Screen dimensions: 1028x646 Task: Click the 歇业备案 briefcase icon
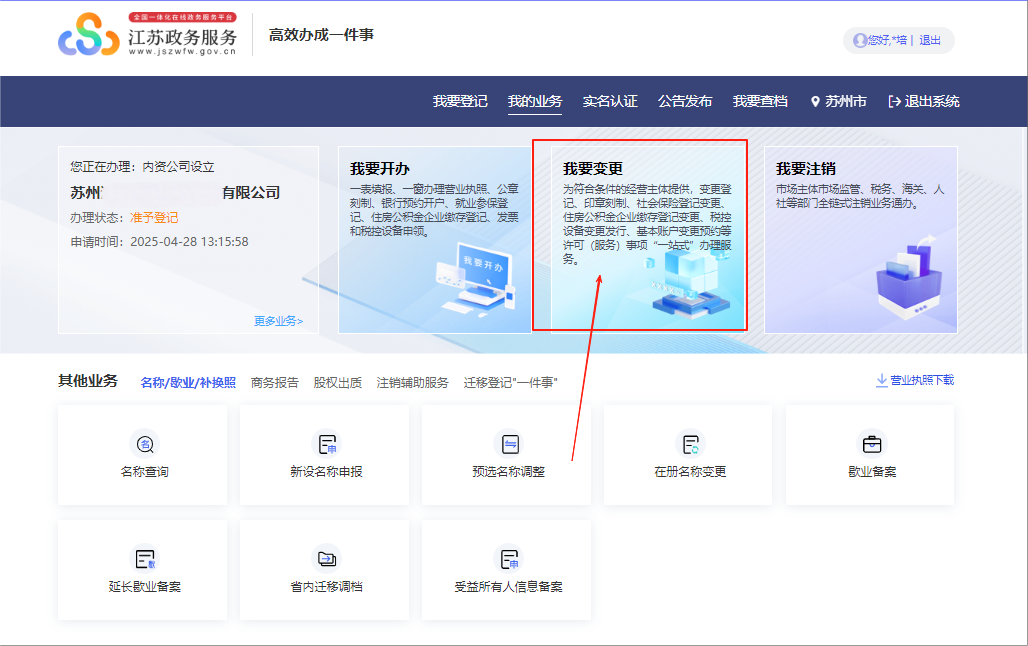872,445
